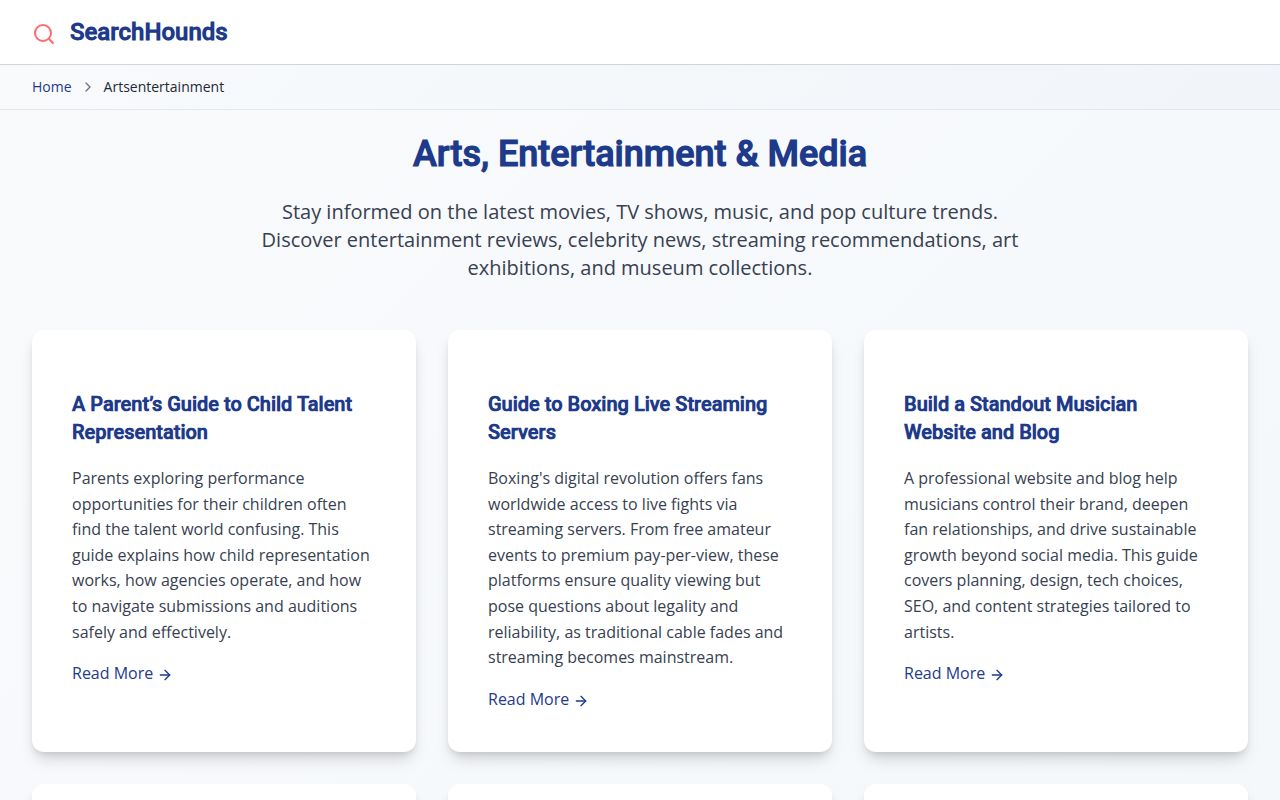Viewport: 1280px width, 800px height.
Task: Click the arrow icon on musician guide's Read More
Action: coord(998,674)
